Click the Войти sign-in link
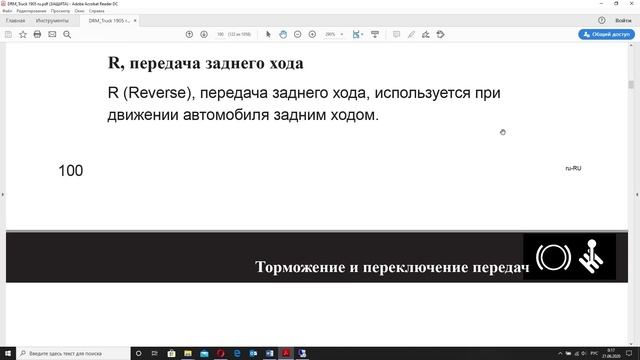Viewport: 640px width, 360px height. [x=623, y=20]
